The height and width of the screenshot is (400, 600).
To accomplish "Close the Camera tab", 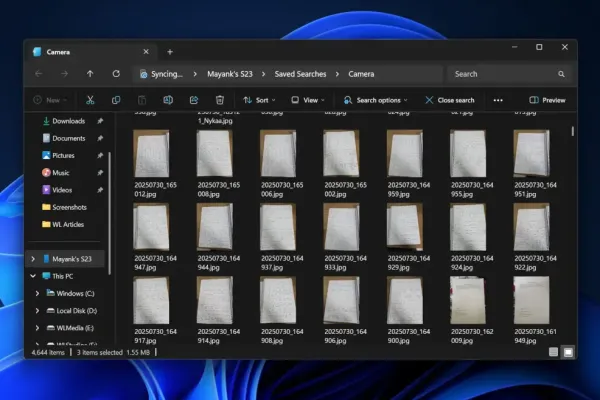I will 146,52.
